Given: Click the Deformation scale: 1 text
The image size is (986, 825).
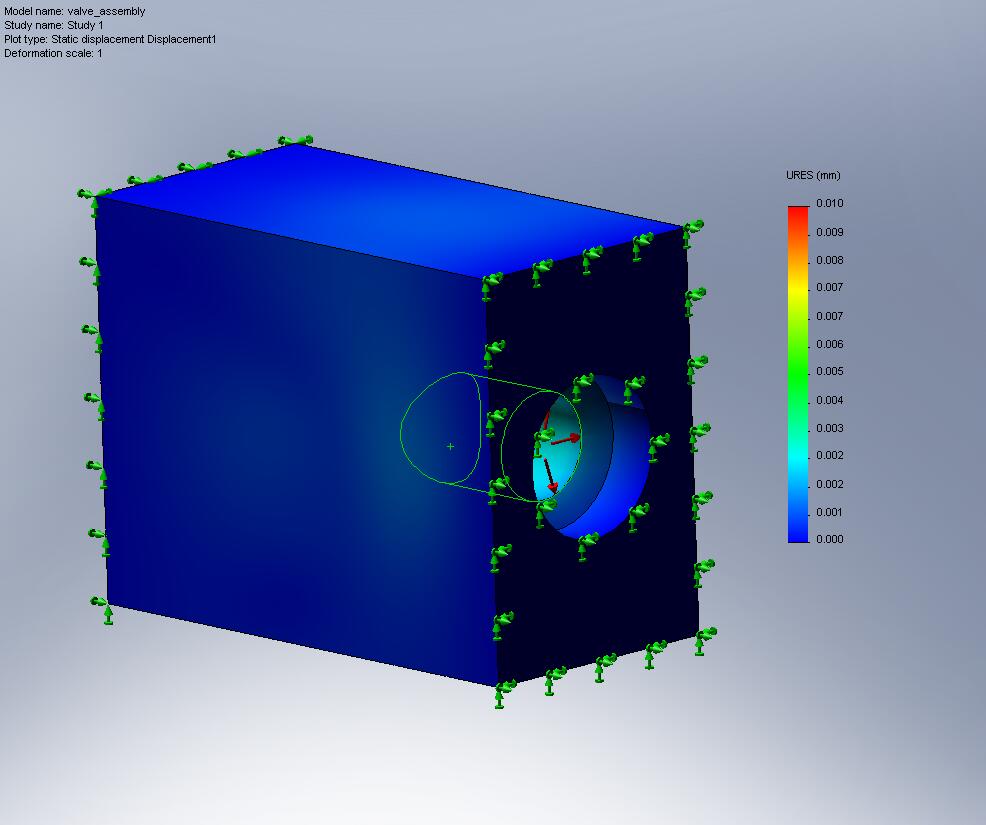Looking at the screenshot, I should pyautogui.click(x=53, y=53).
